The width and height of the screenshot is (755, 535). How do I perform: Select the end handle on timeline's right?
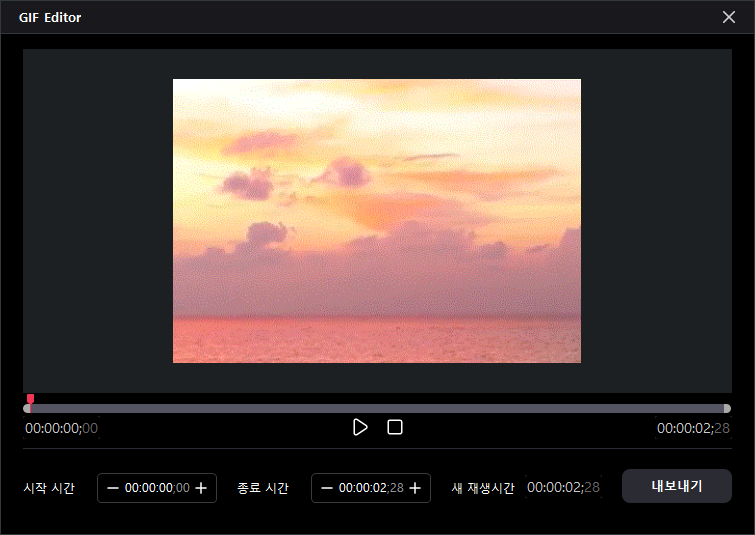(727, 408)
